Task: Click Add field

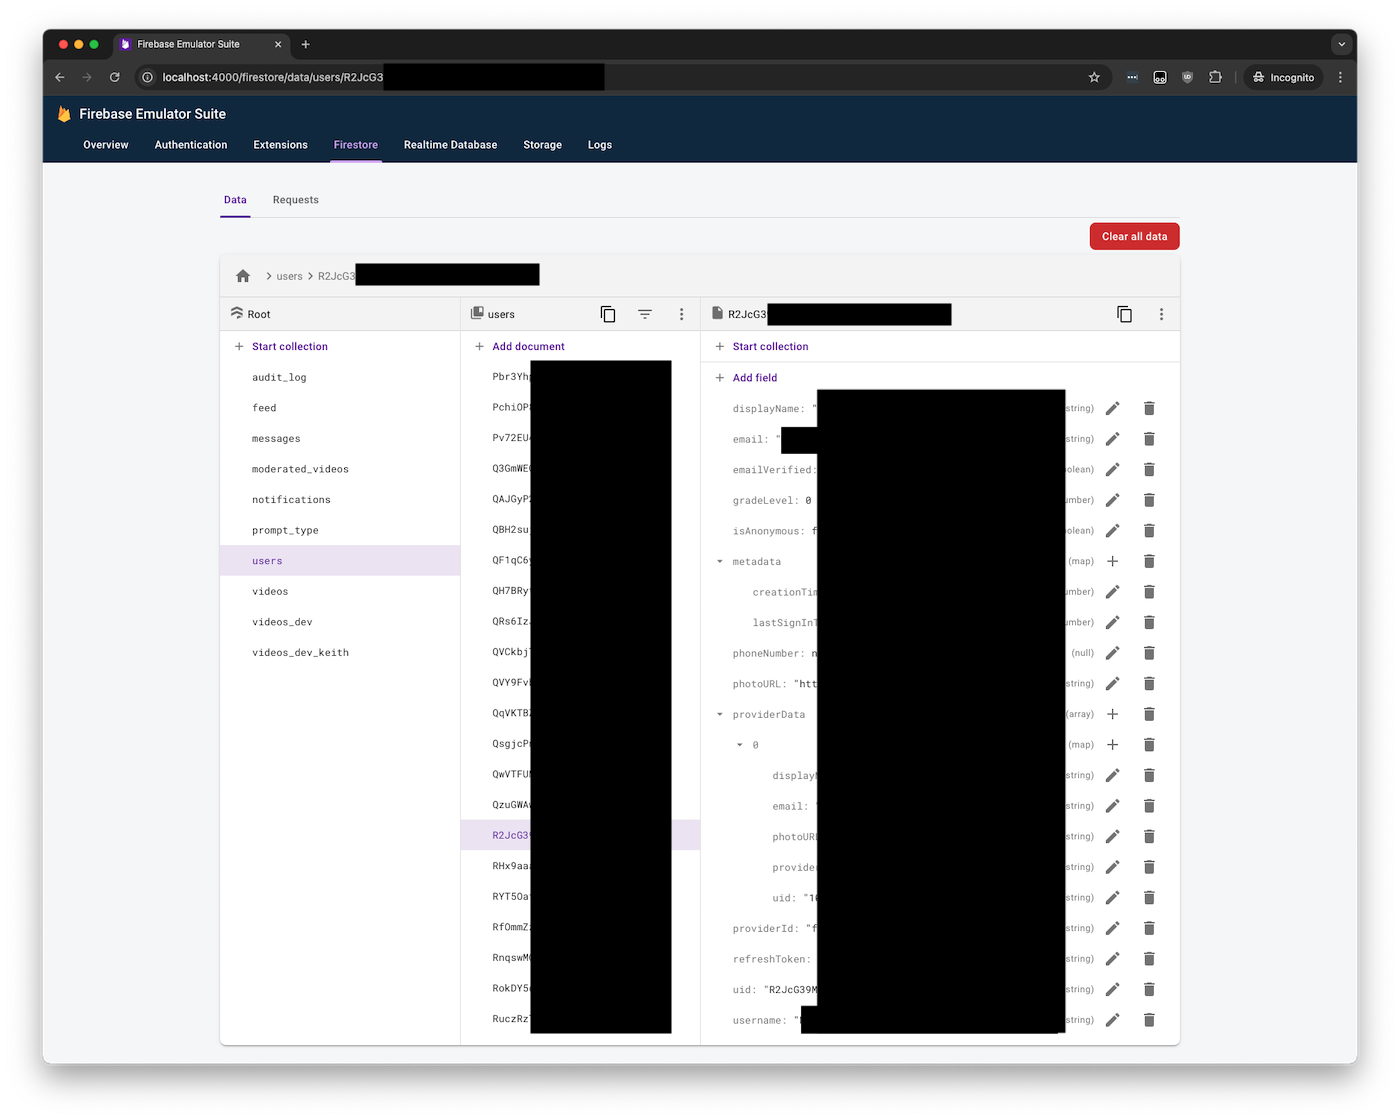Action: 755,378
